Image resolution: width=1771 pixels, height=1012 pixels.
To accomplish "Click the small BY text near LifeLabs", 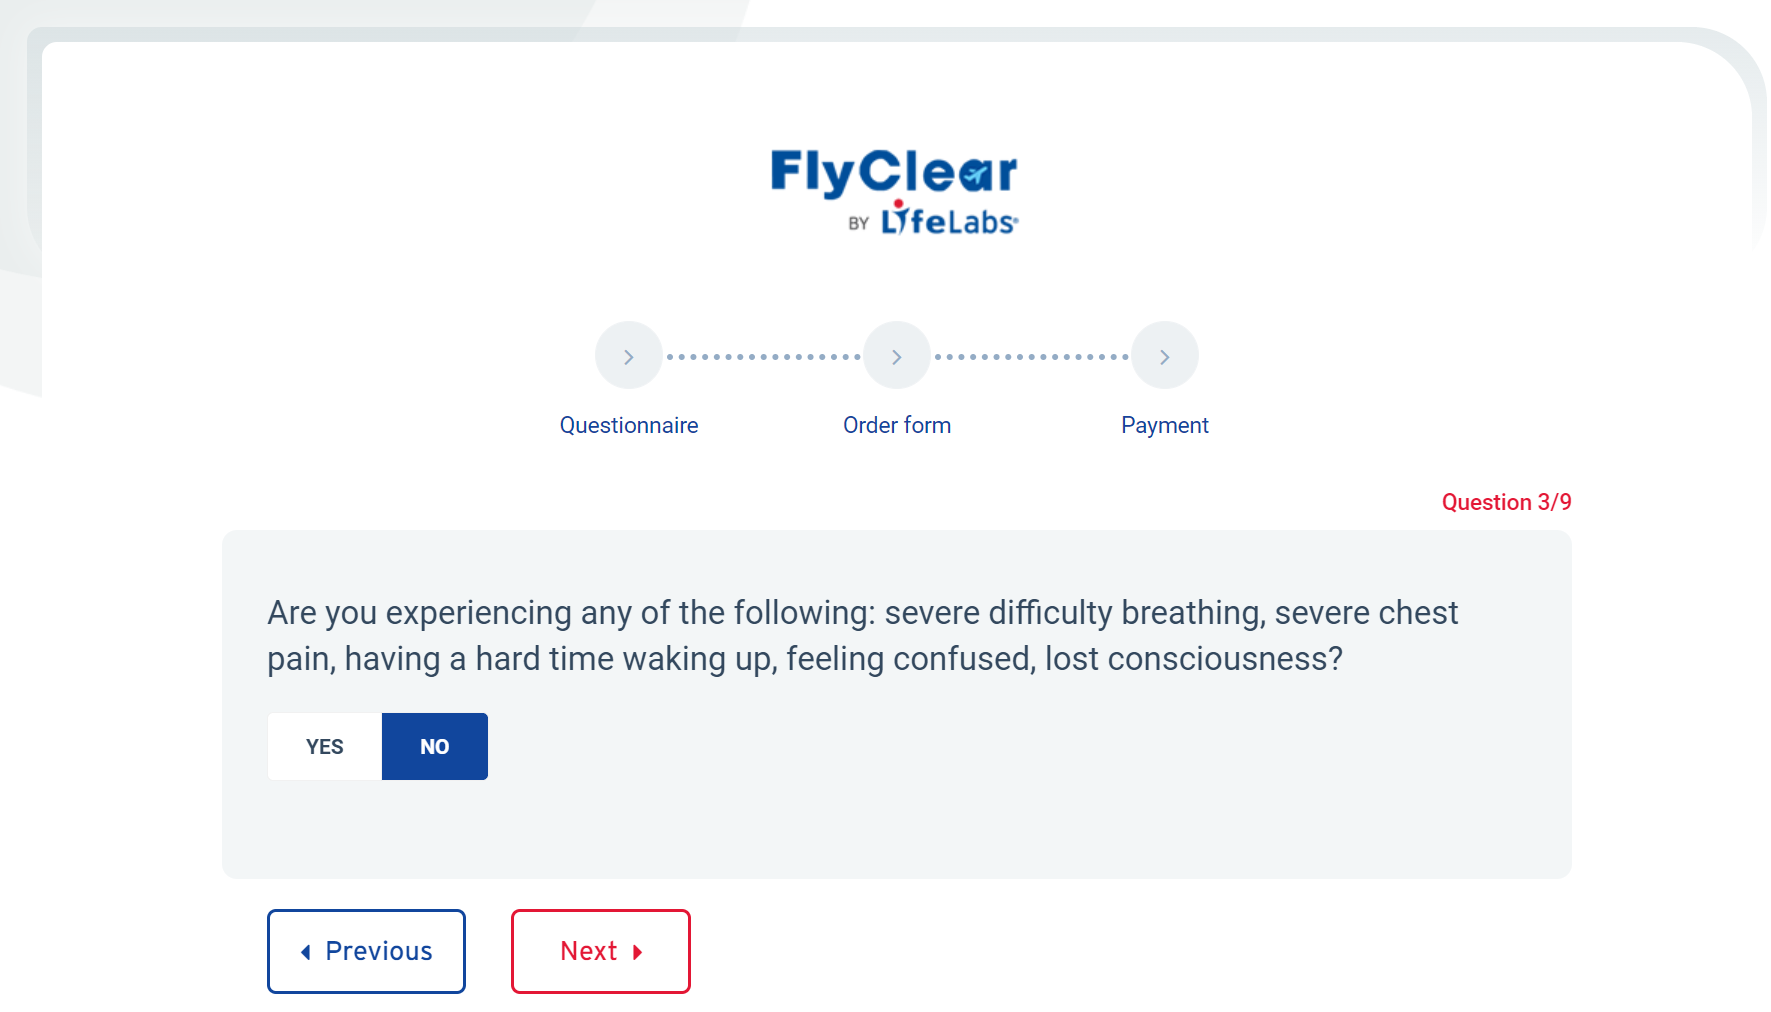I will tap(858, 224).
